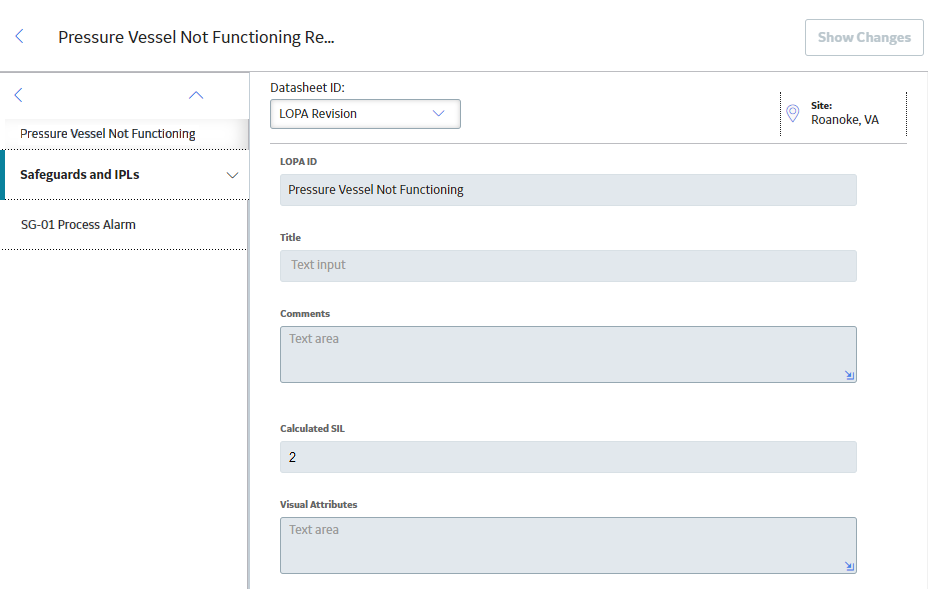The height and width of the screenshot is (589, 928).
Task: Click the Visual Attributes resize handle icon
Action: tap(849, 567)
